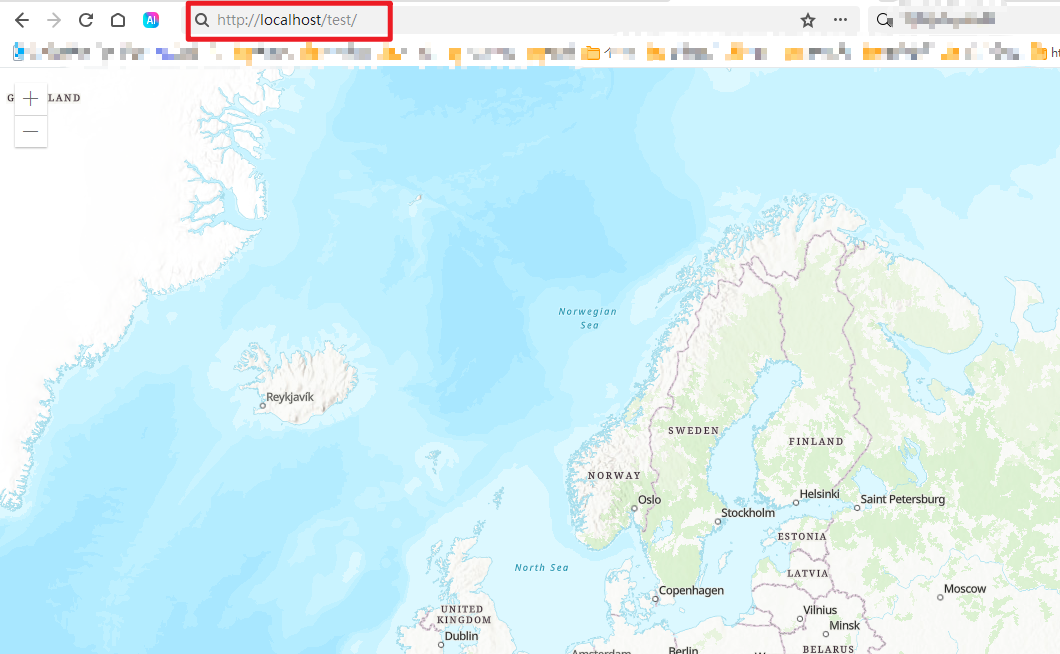The width and height of the screenshot is (1060, 654).
Task: Click the BELARUS country label
Action: click(829, 649)
